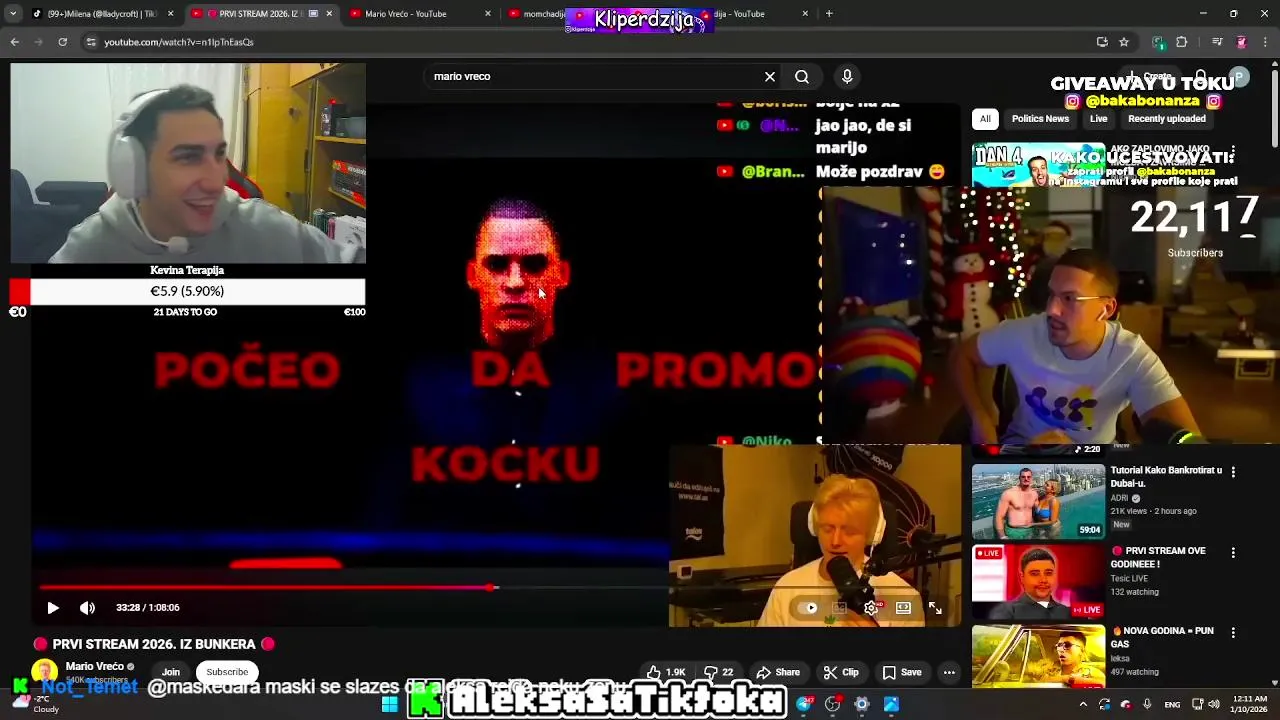Open taskbar Settings gear app
This screenshot has height=720, width=1280.
(861, 704)
